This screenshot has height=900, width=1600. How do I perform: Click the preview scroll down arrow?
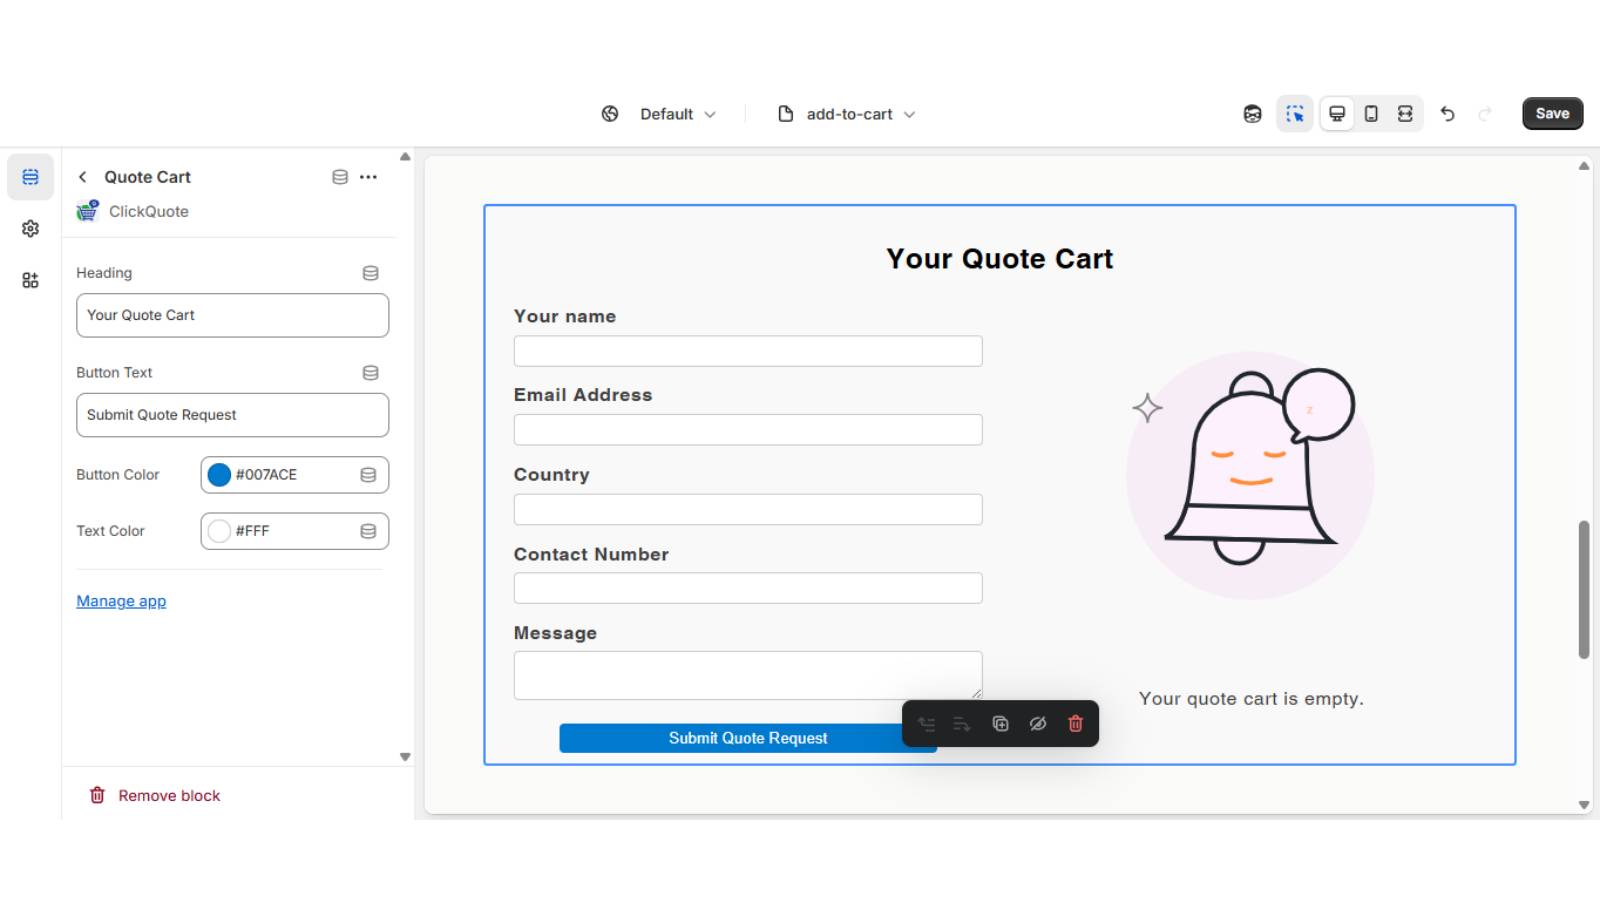tap(1584, 805)
